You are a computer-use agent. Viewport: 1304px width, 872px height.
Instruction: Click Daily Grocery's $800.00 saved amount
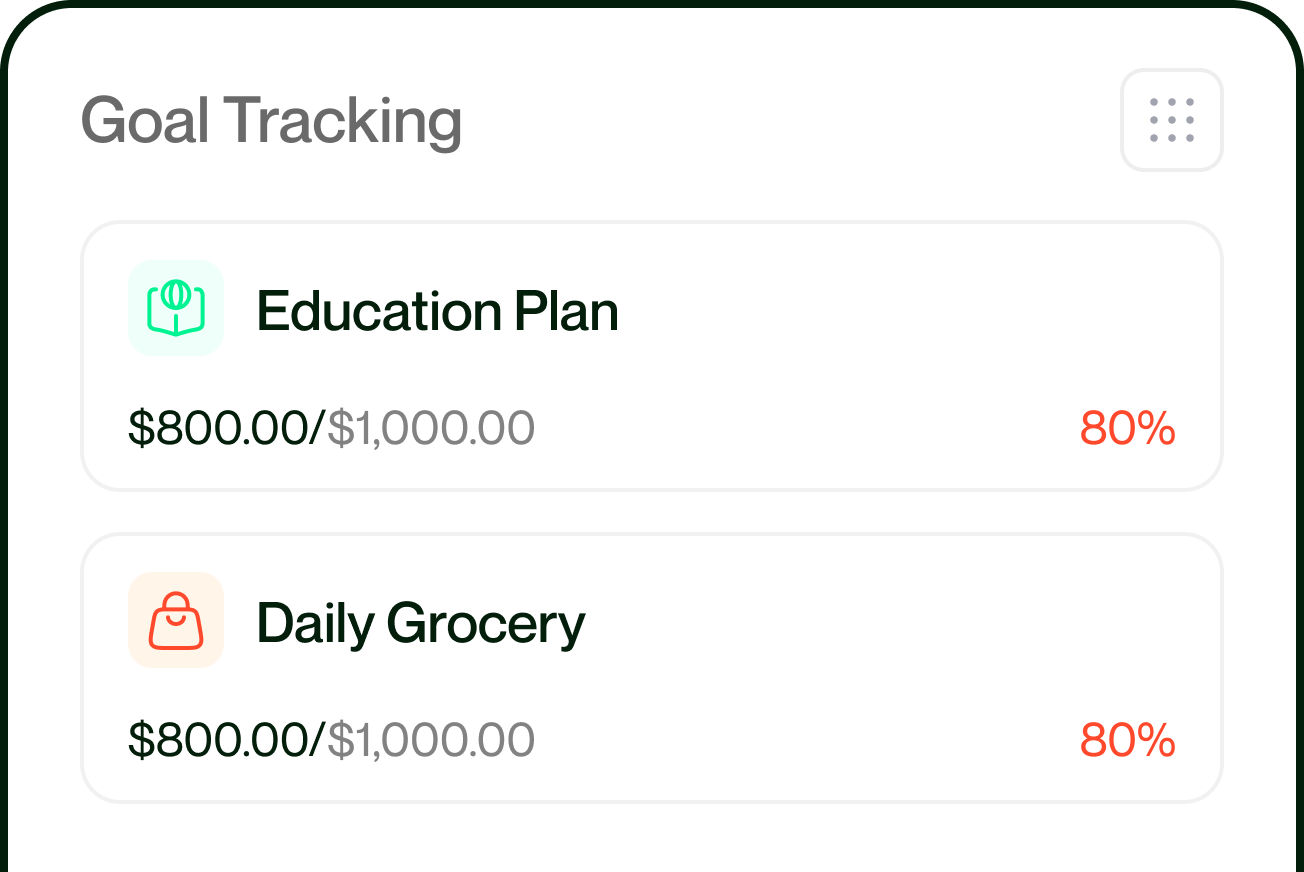tap(218, 740)
